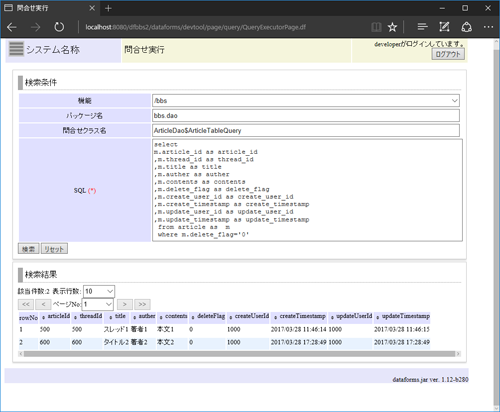This screenshot has height=412, width=500.
Task: Click the リセット button
Action: 54,249
